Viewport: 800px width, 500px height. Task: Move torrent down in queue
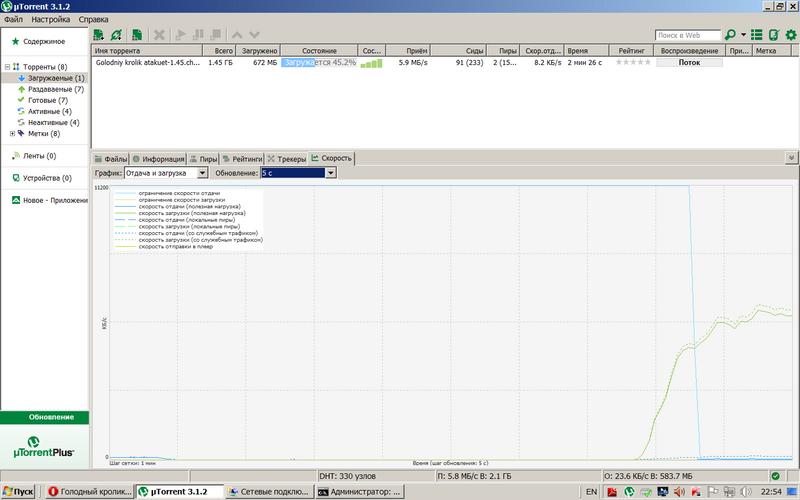coord(254,35)
